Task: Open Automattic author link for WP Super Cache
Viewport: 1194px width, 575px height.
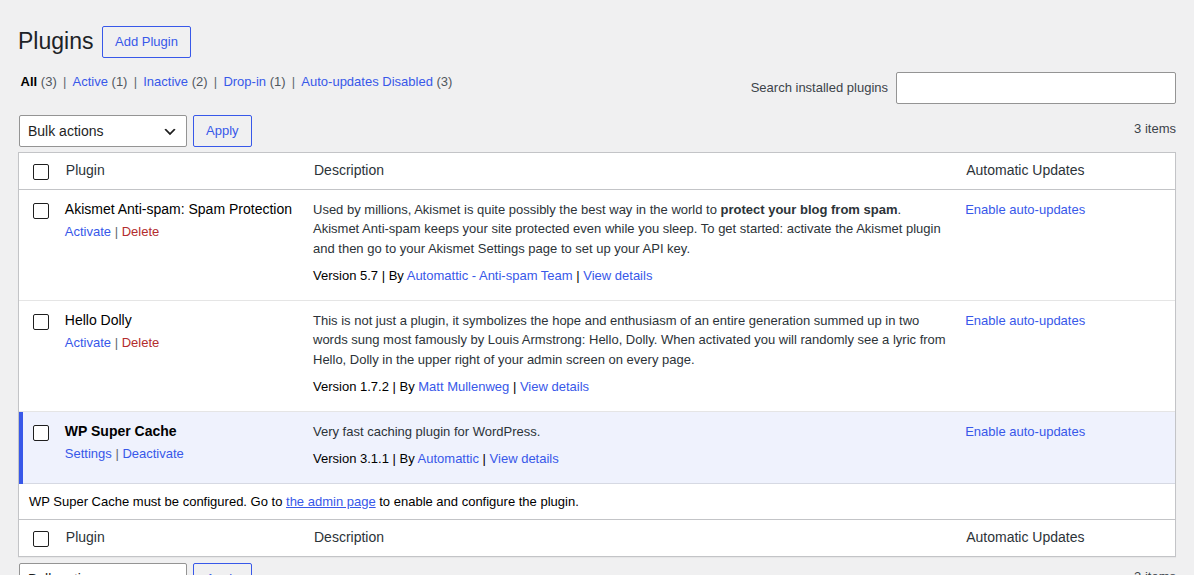Action: [449, 458]
